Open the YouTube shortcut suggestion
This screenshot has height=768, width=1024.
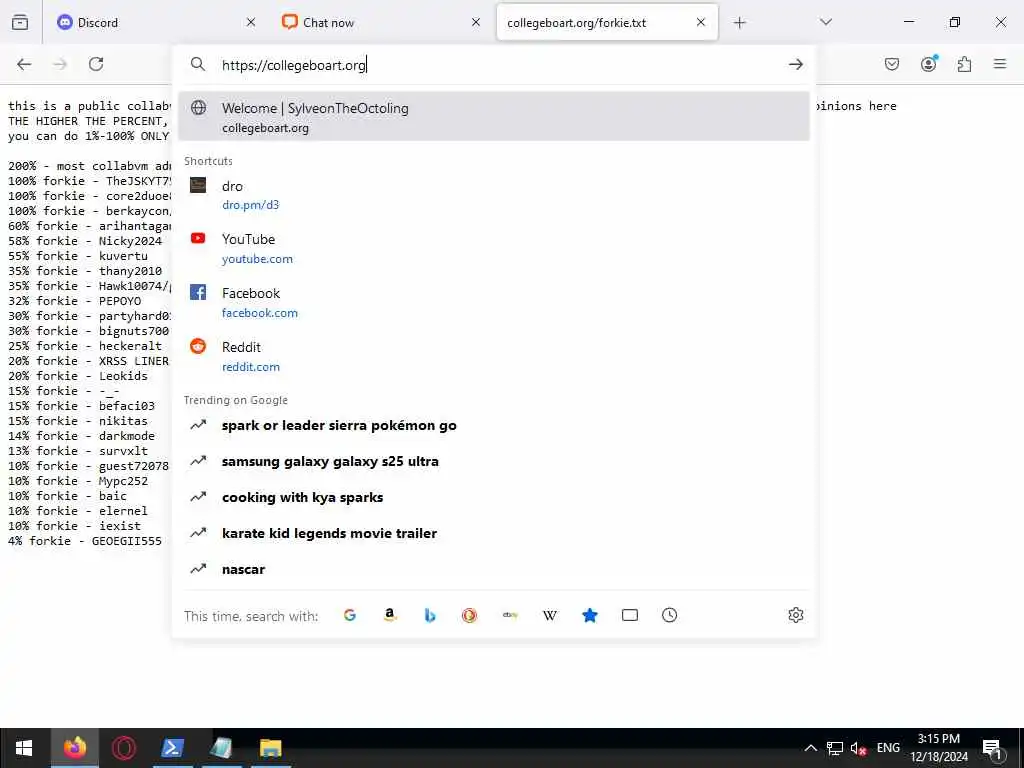pyautogui.click(x=494, y=248)
